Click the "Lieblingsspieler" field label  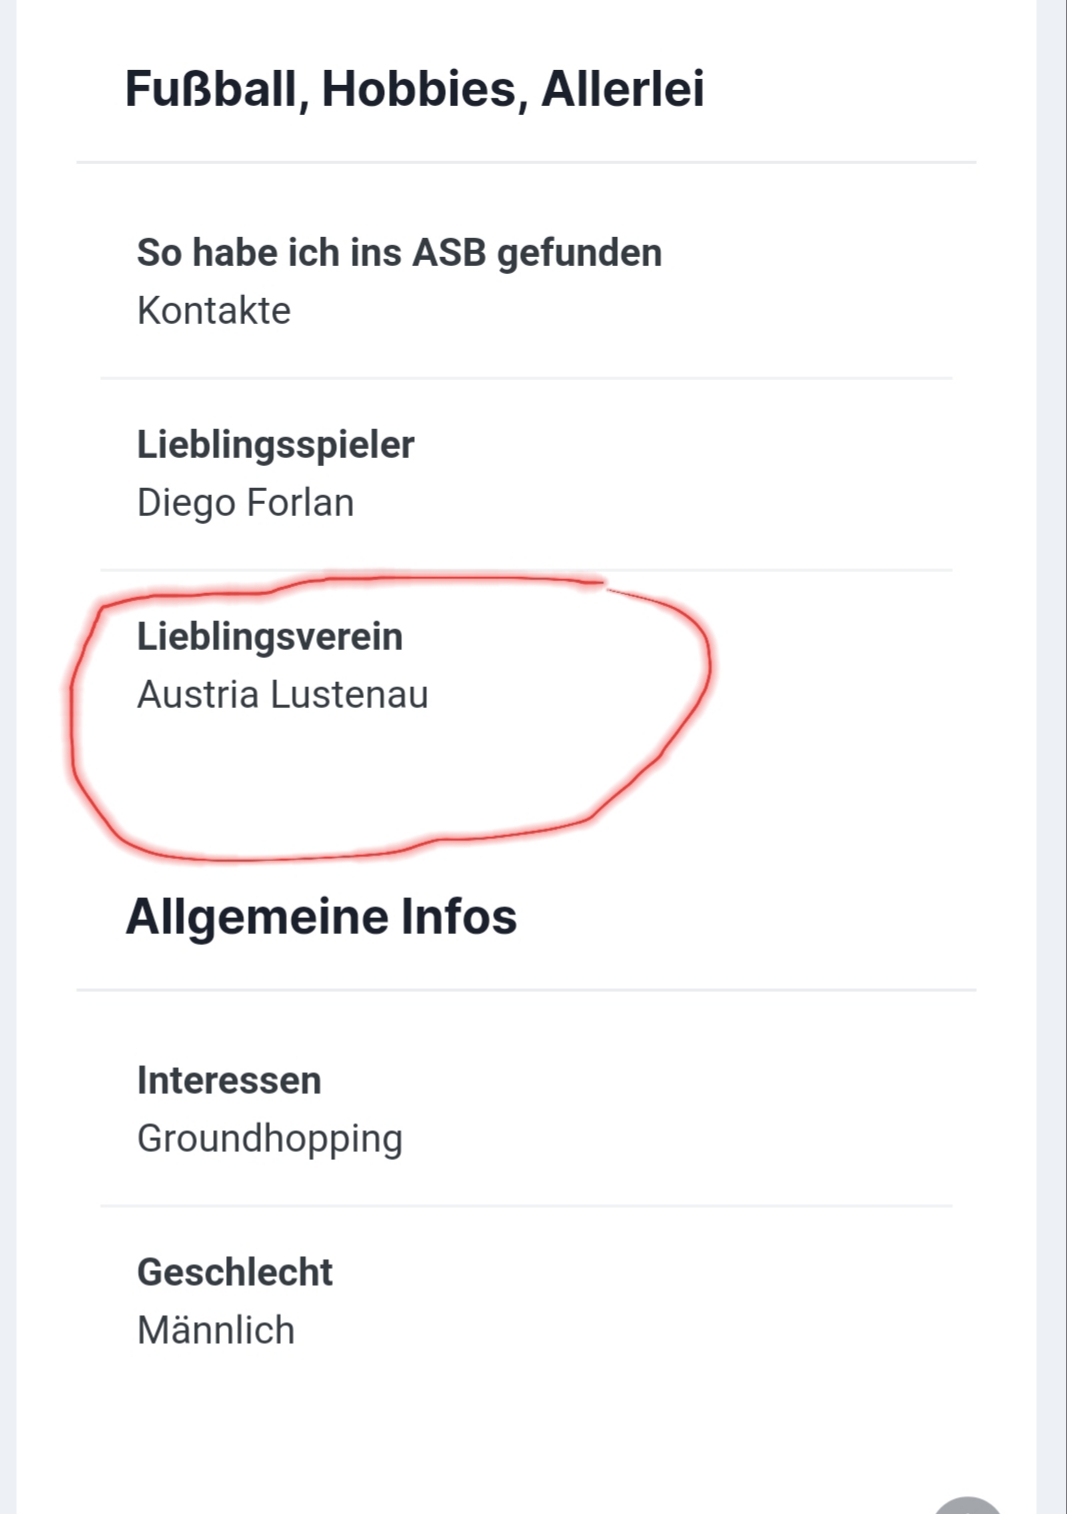click(275, 445)
